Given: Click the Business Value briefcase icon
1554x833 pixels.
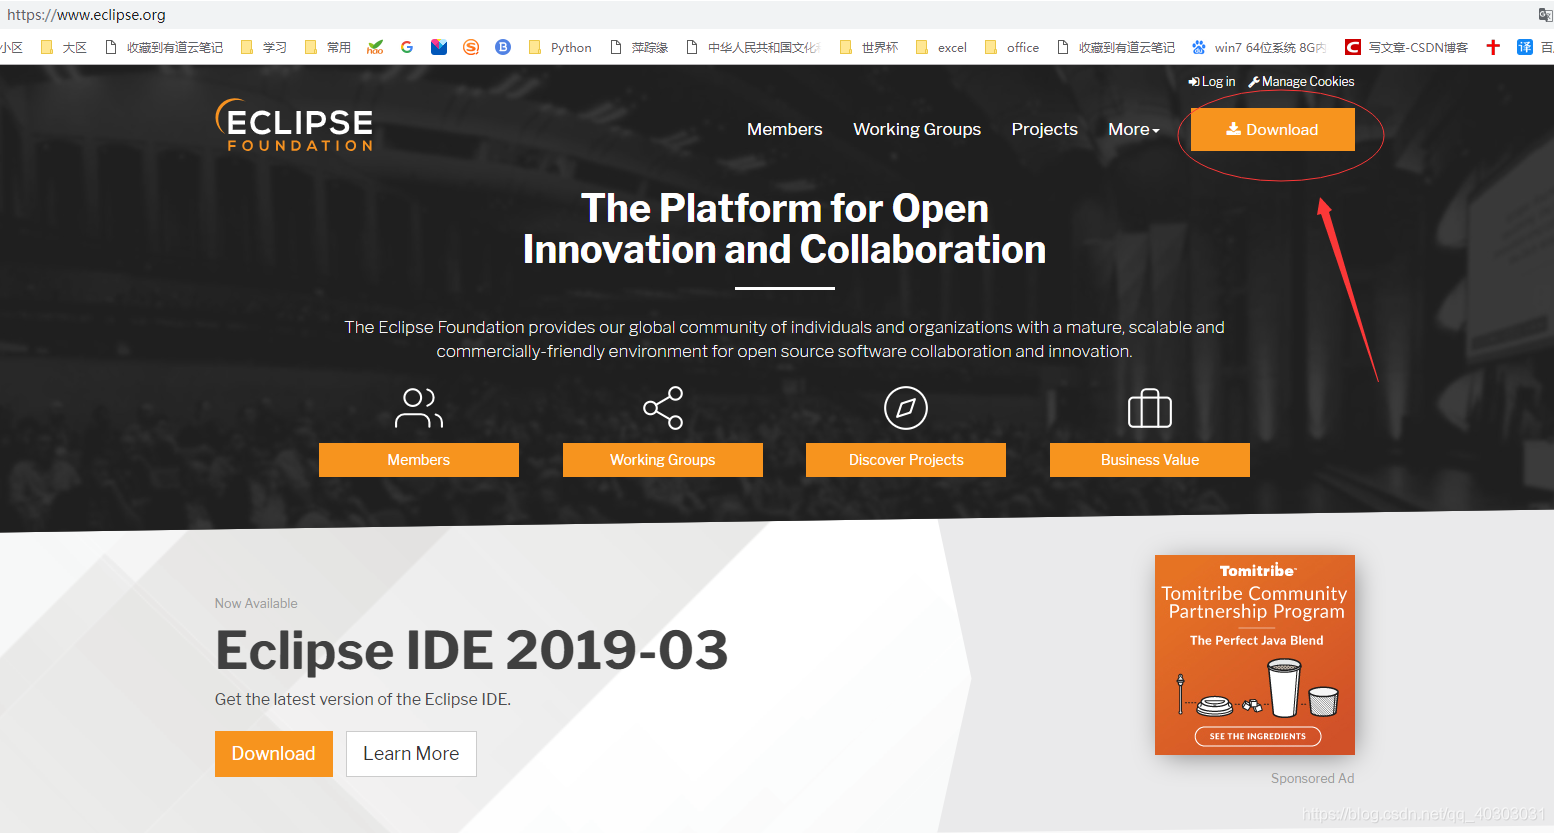Looking at the screenshot, I should click(1150, 408).
